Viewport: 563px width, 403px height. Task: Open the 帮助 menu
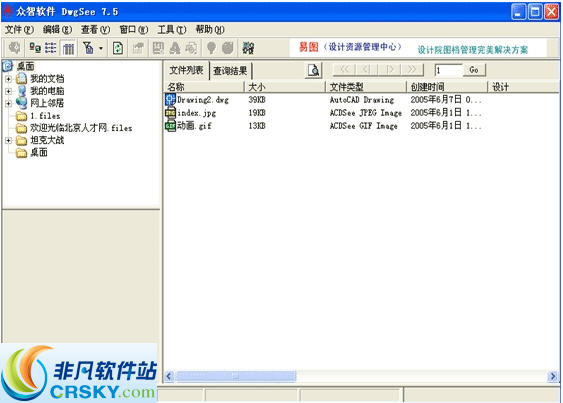(210, 29)
